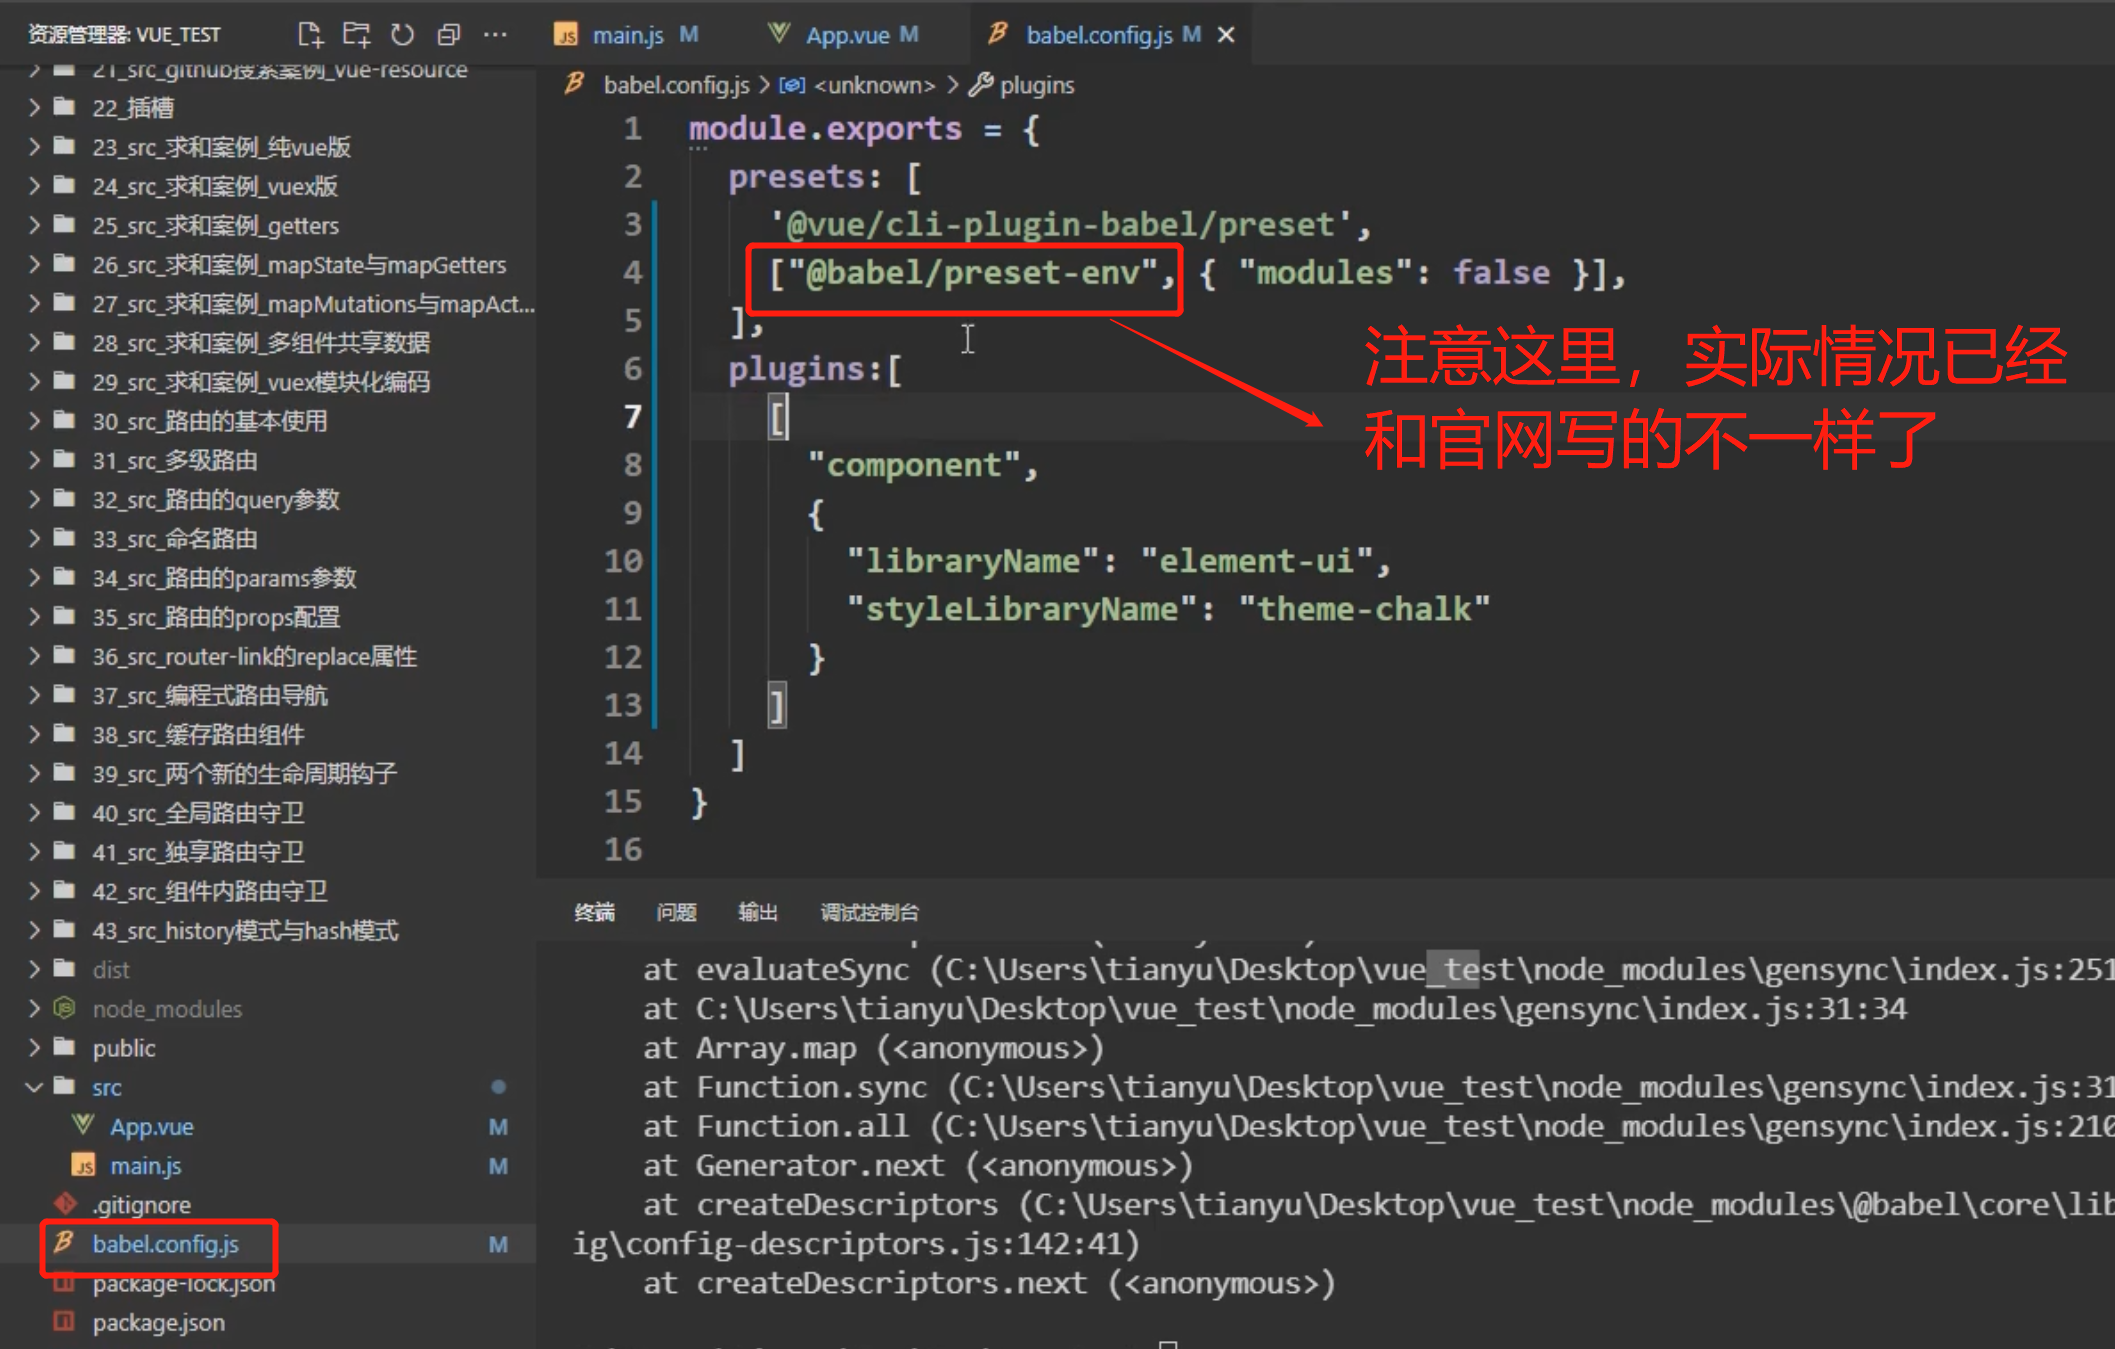Image resolution: width=2115 pixels, height=1349 pixels.
Task: Select folder 29_src_求和案例_vuex模块化编码
Action: click(261, 382)
